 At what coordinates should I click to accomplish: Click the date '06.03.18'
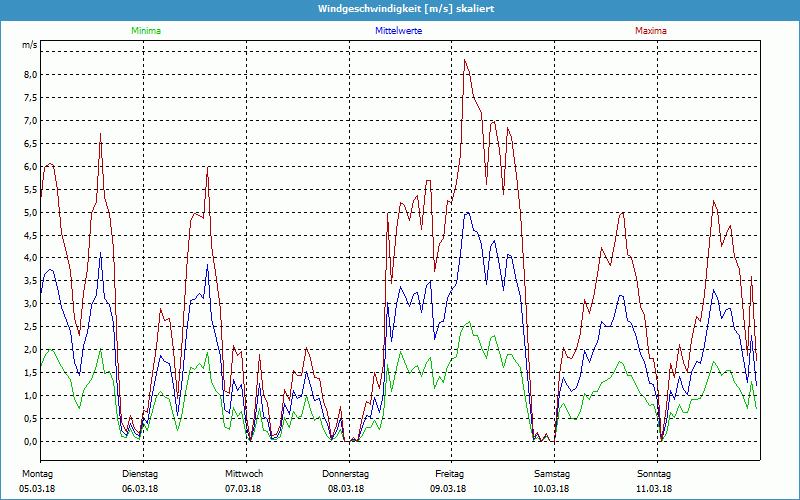(140, 489)
